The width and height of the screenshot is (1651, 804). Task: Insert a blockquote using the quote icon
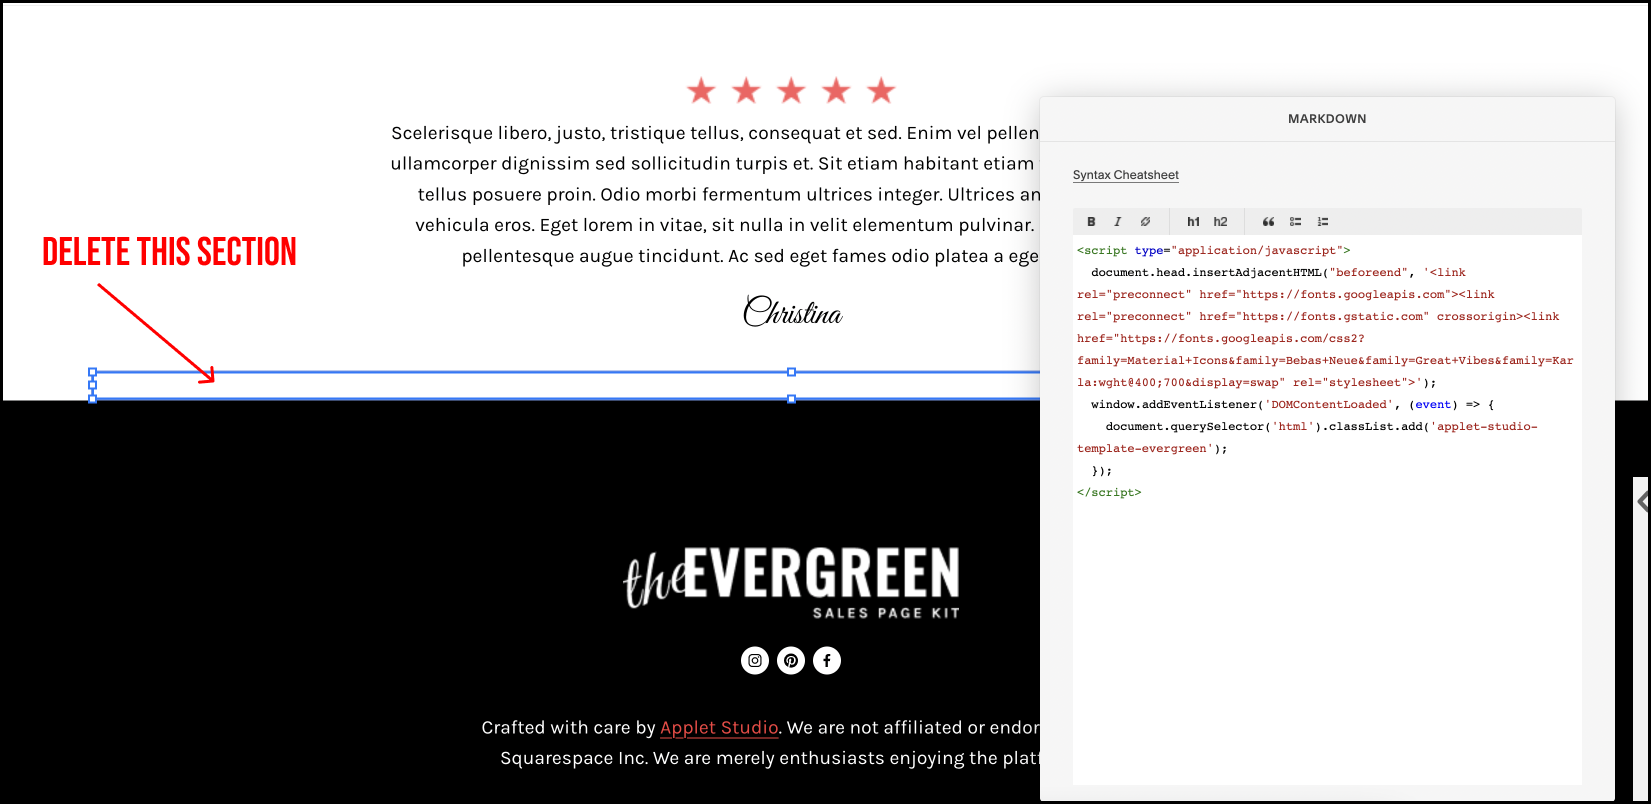[1268, 222]
